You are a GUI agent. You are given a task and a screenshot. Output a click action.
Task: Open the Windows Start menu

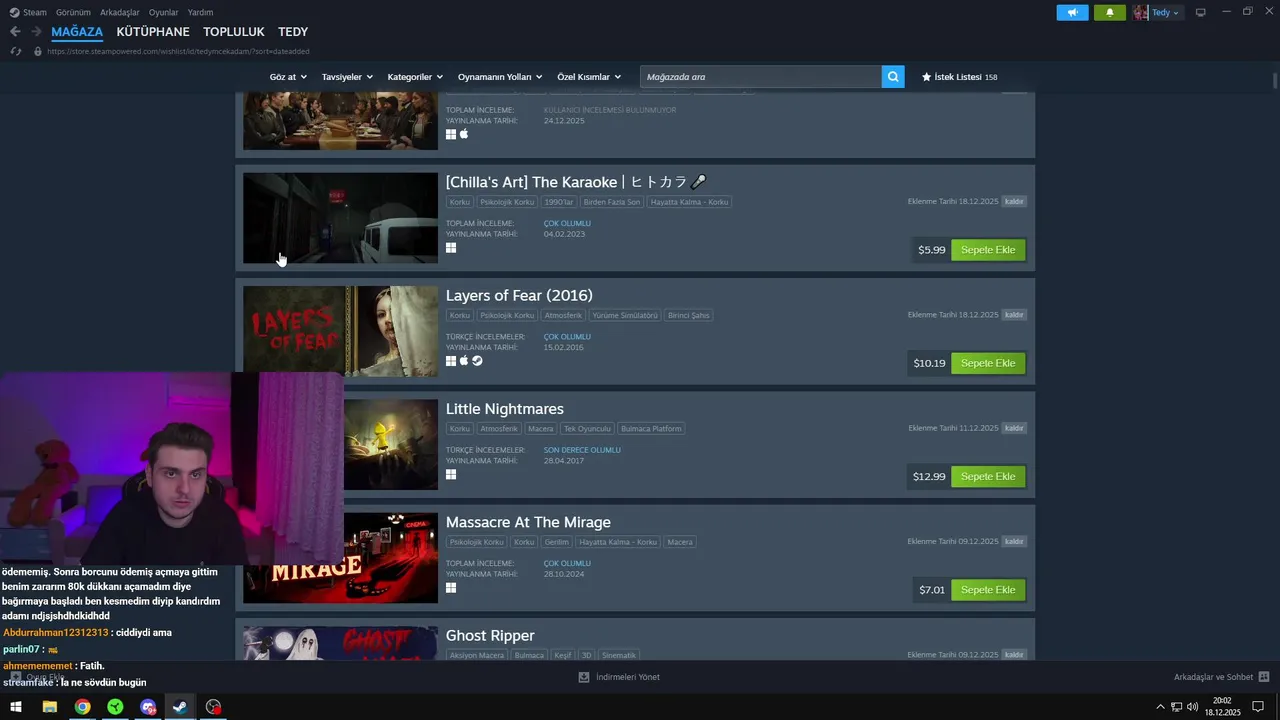tap(16, 707)
